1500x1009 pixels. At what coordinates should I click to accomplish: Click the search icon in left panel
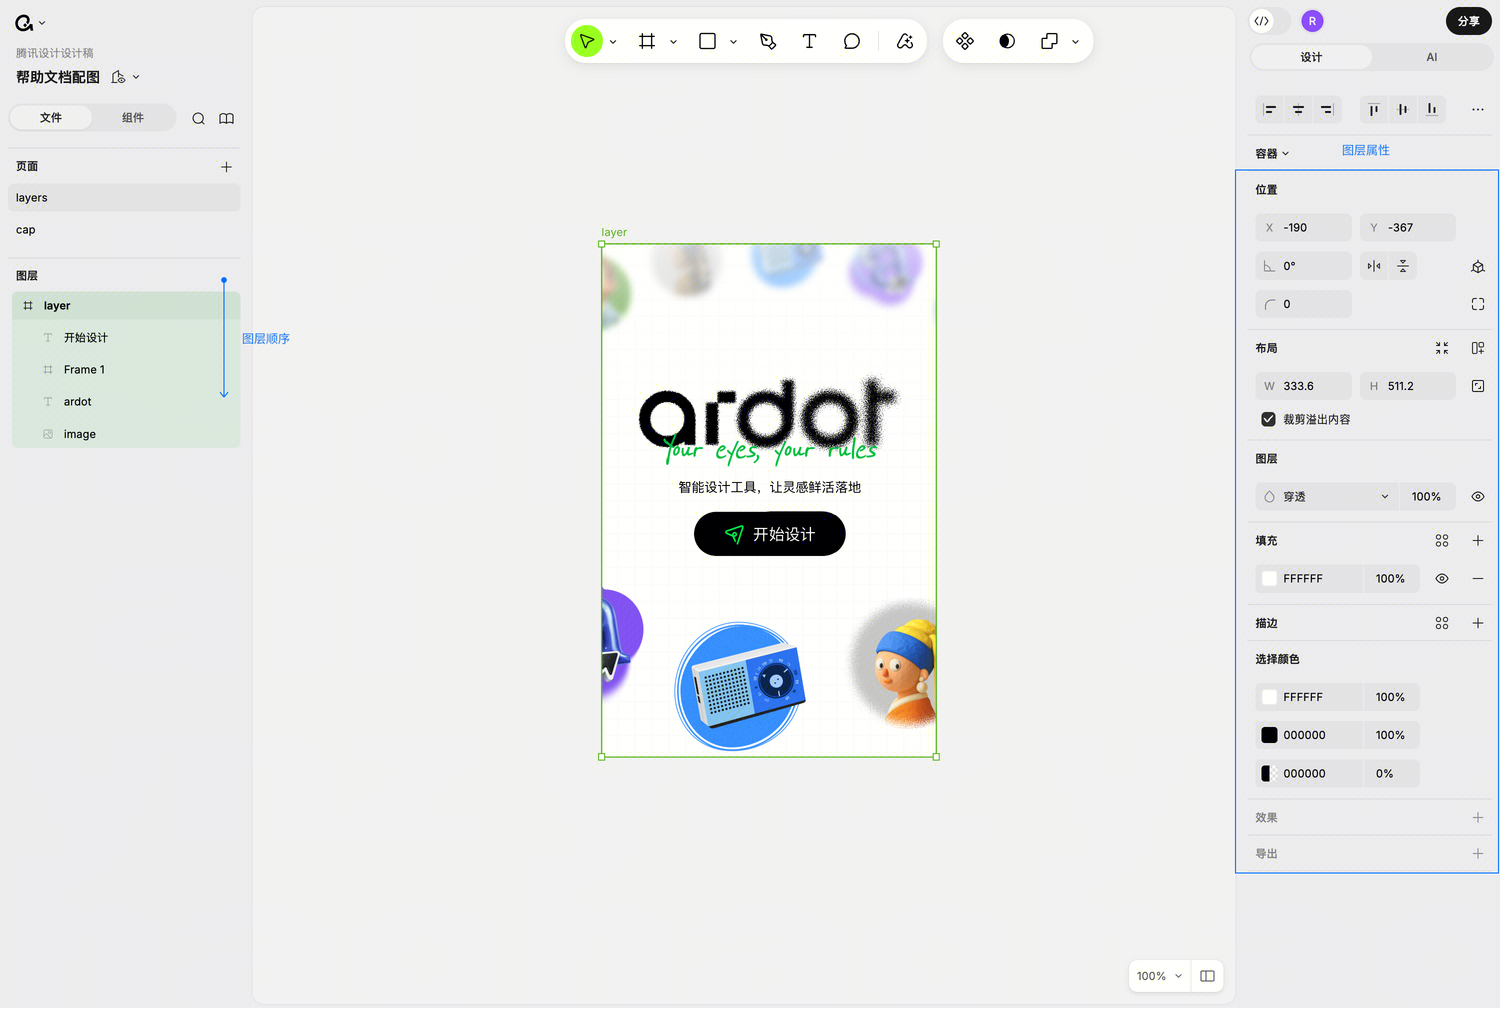pyautogui.click(x=198, y=118)
